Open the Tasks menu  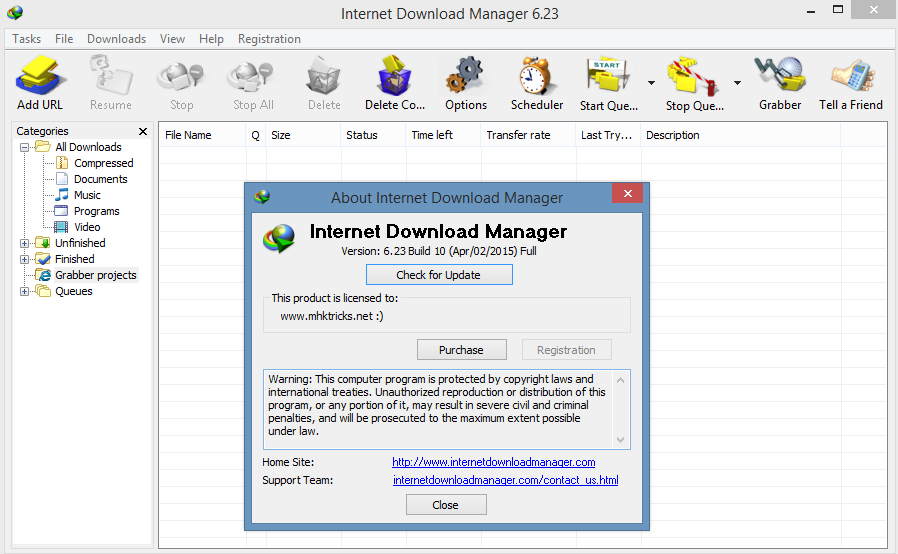26,39
